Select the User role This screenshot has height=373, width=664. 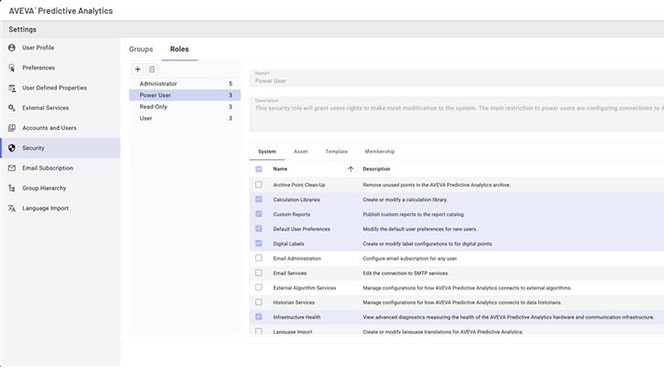(x=185, y=118)
